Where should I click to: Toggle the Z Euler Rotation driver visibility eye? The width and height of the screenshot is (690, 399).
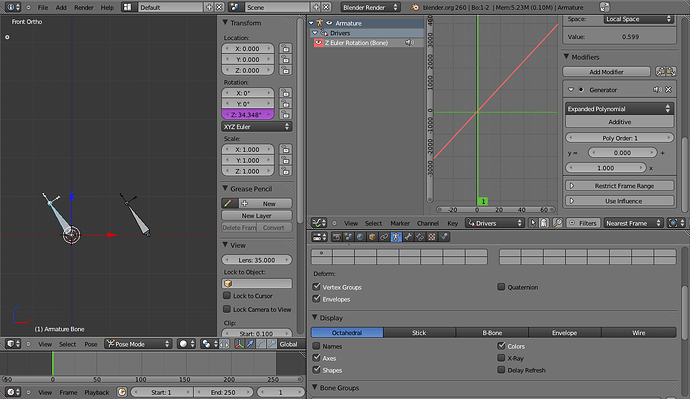point(318,43)
